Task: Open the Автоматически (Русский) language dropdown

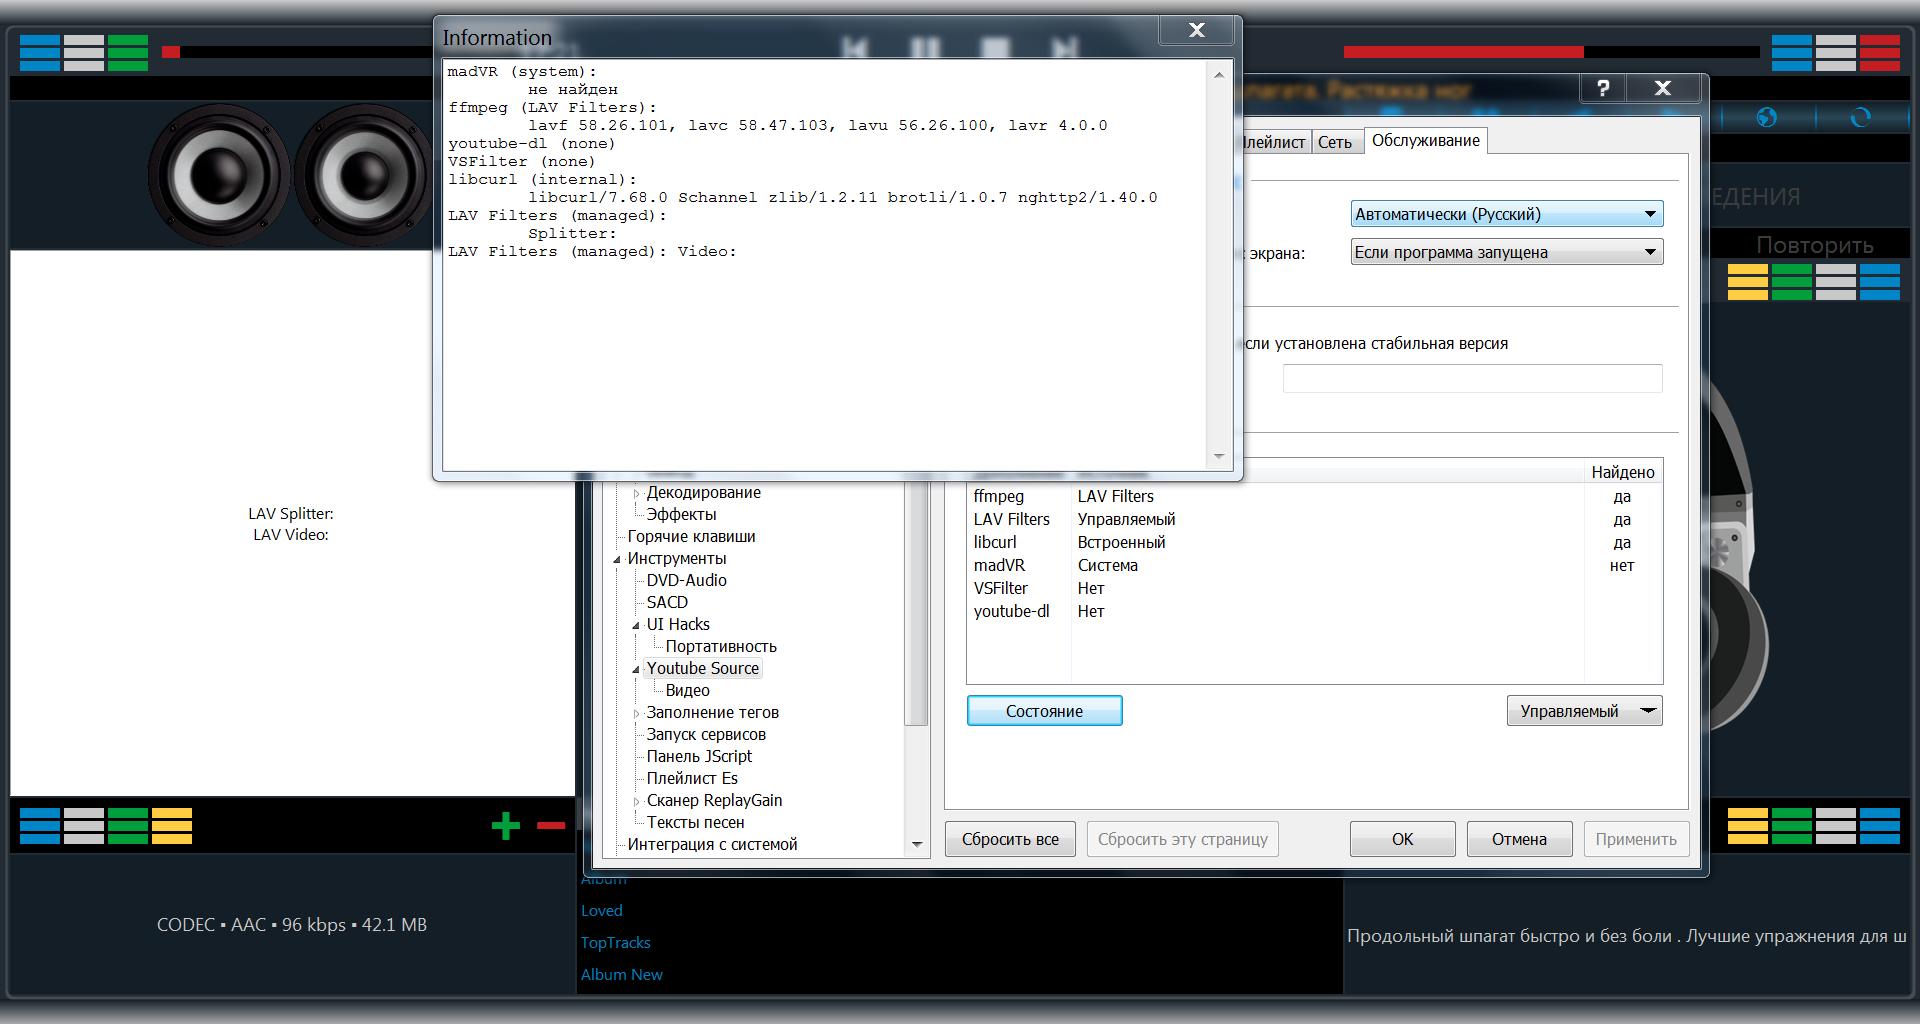Action: coord(1506,214)
